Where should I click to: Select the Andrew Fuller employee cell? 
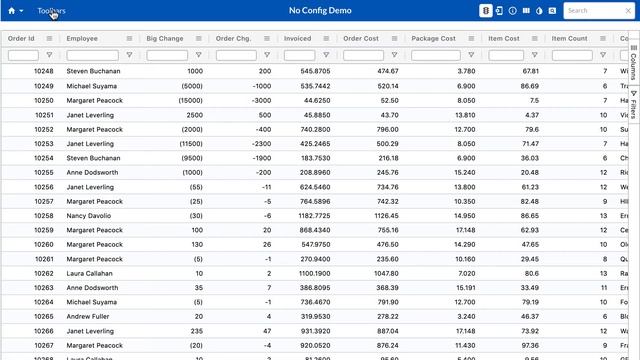point(88,316)
